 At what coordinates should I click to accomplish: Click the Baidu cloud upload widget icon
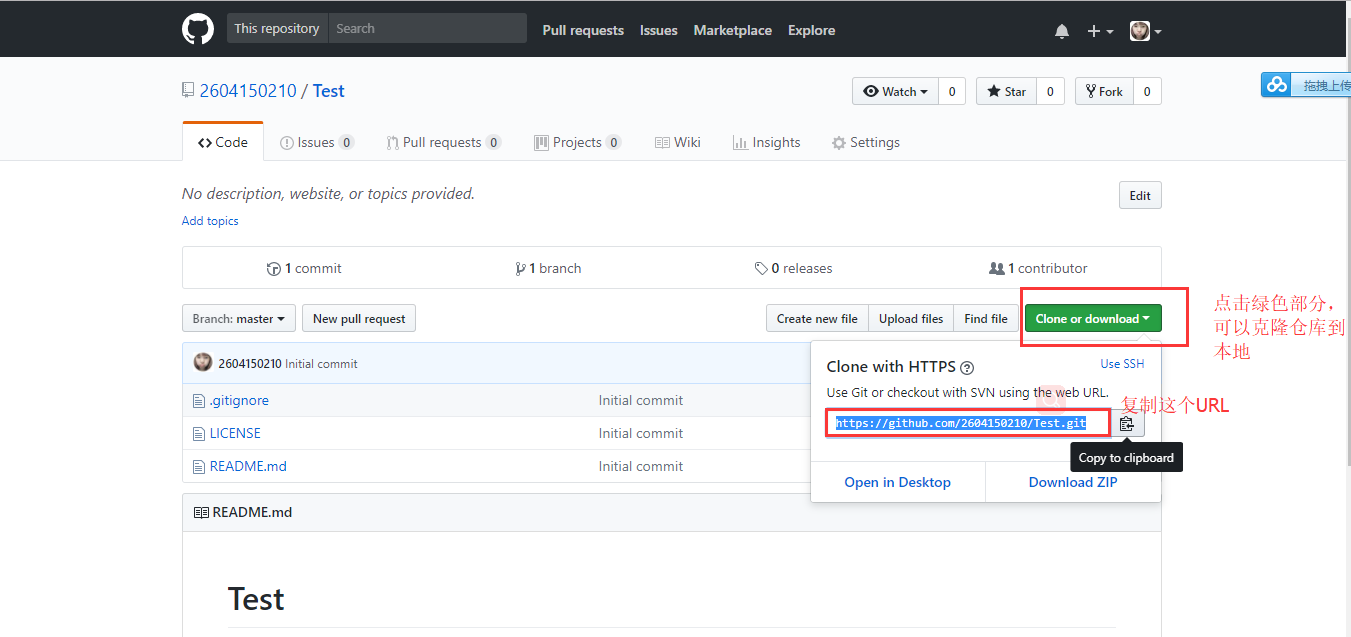tap(1277, 85)
